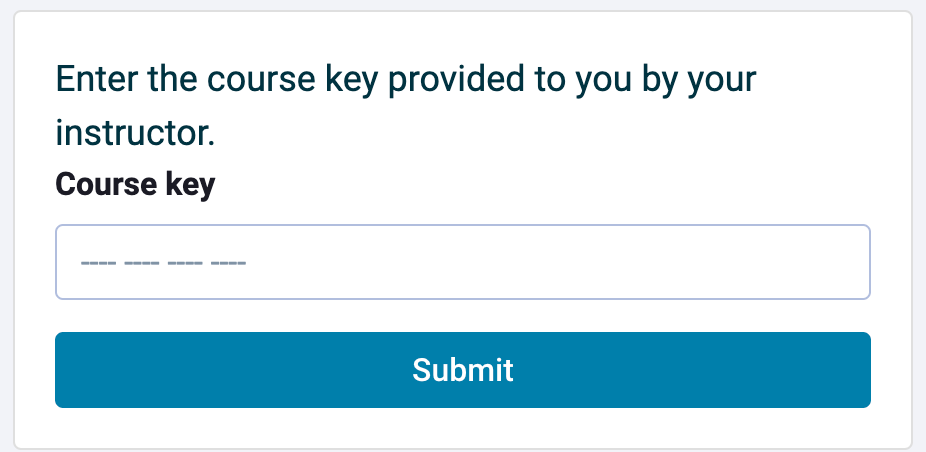This screenshot has width=926, height=452.
Task: Click the bold "Course key" label
Action: [135, 186]
